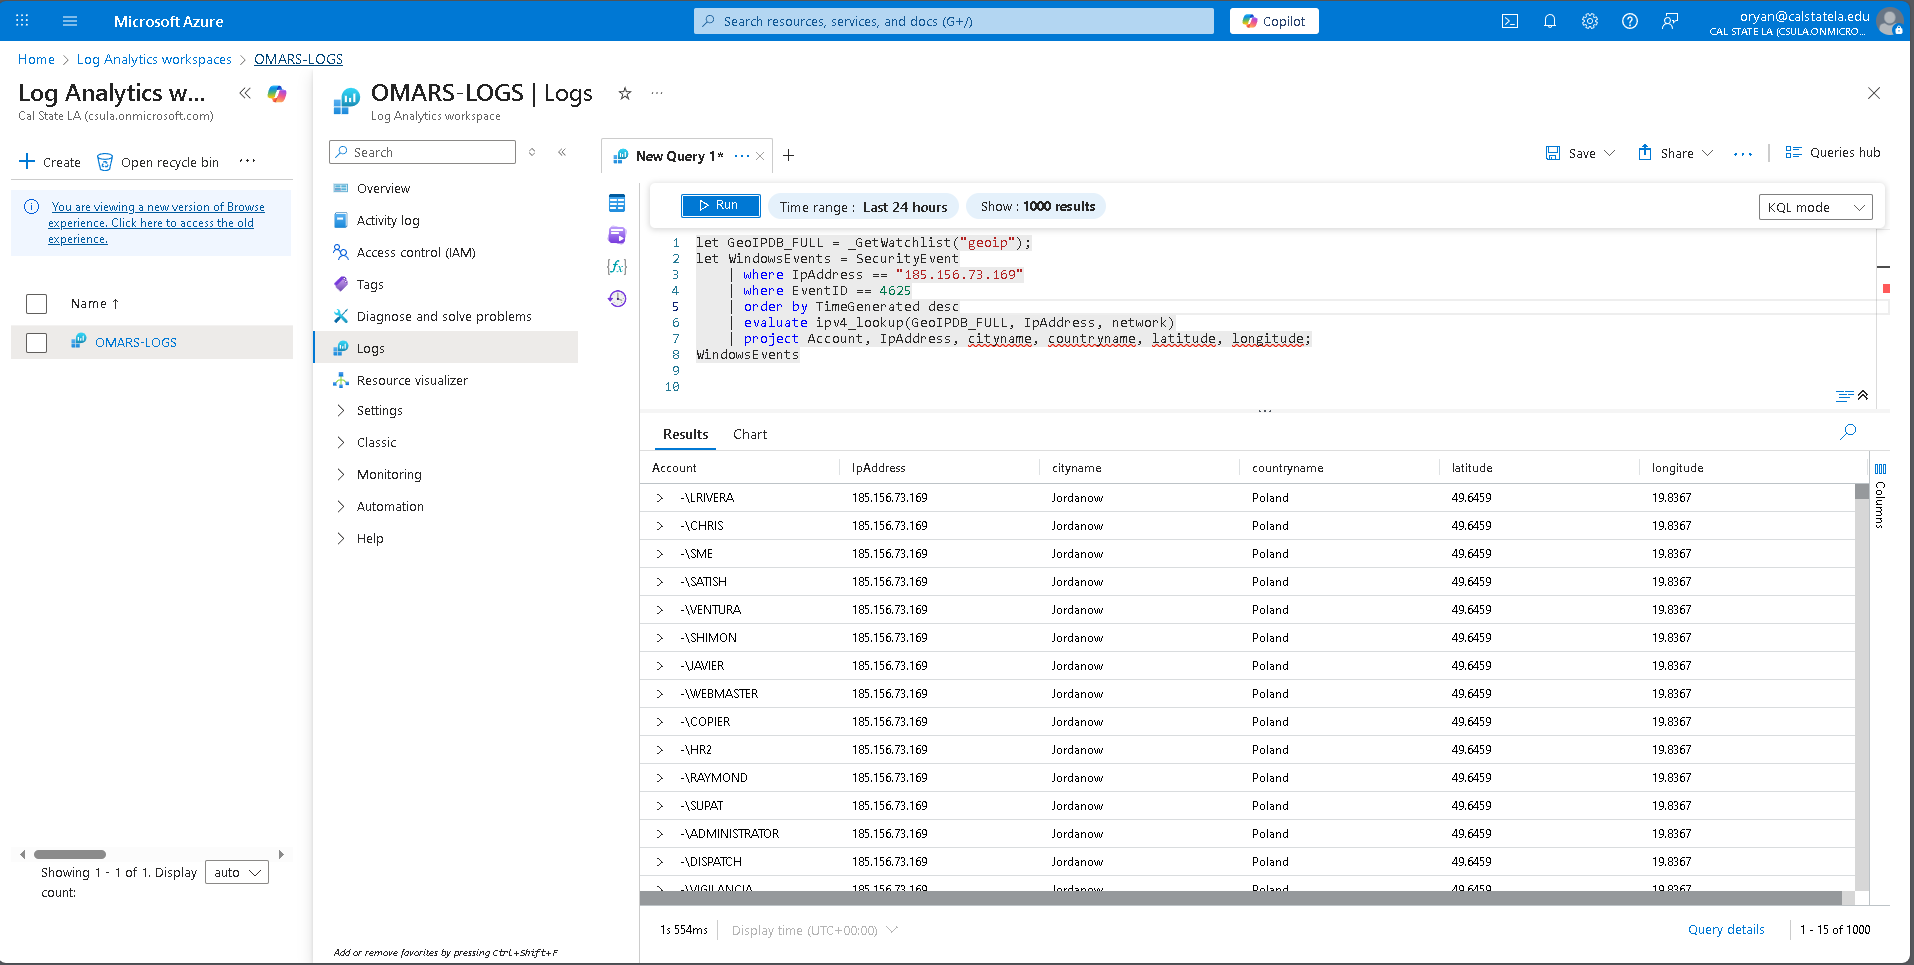Open the Display count auto dropdown

[237, 873]
